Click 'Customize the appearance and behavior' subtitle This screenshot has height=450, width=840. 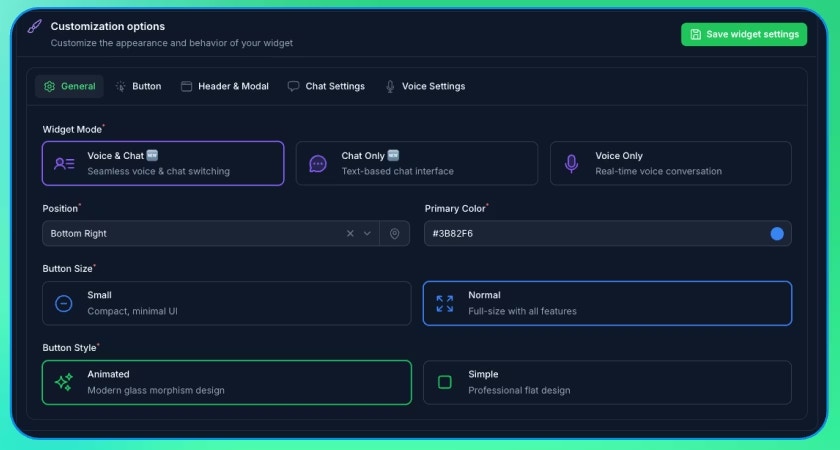coord(171,43)
